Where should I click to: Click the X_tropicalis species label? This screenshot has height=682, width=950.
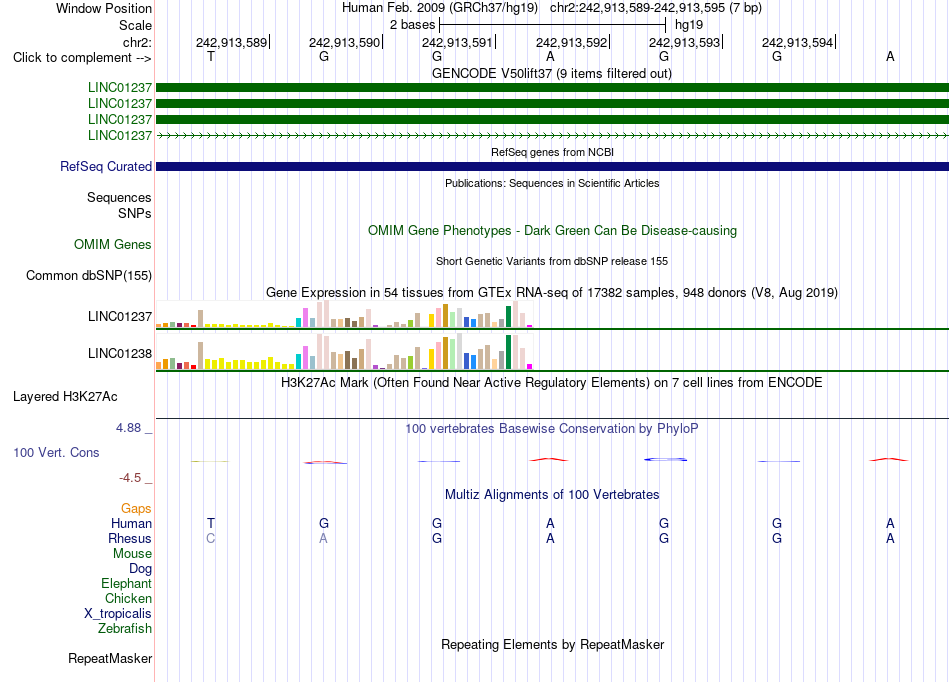click(x=118, y=614)
